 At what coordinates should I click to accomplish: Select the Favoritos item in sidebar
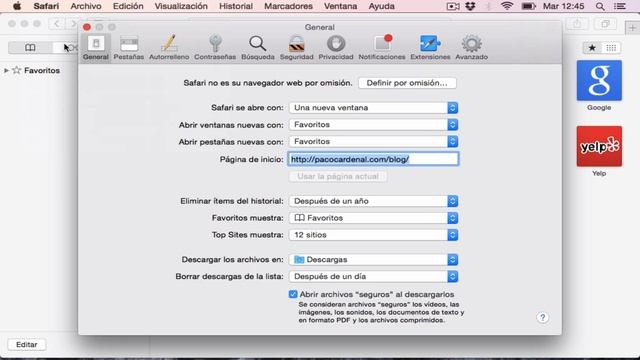point(42,71)
